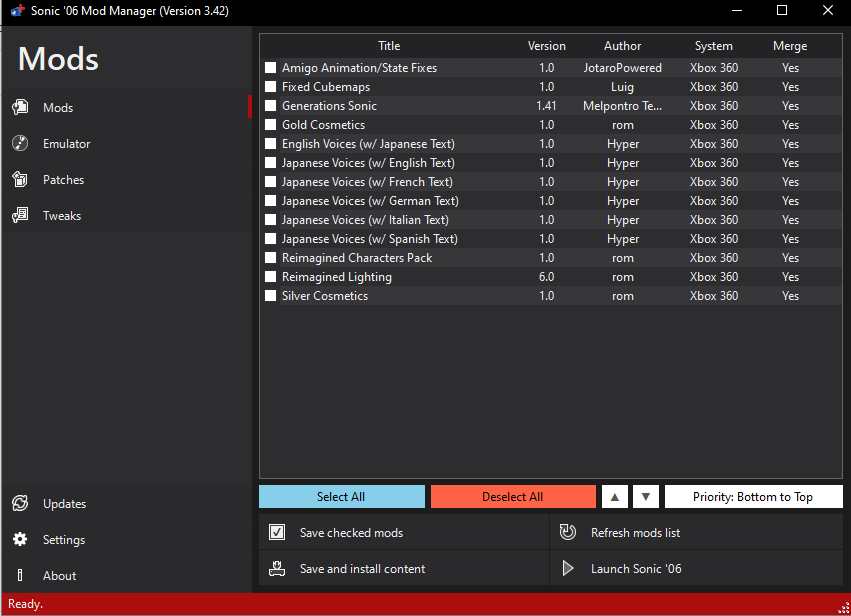Toggle Priority: Bottom to Top button
The height and width of the screenshot is (616, 851).
(753, 497)
